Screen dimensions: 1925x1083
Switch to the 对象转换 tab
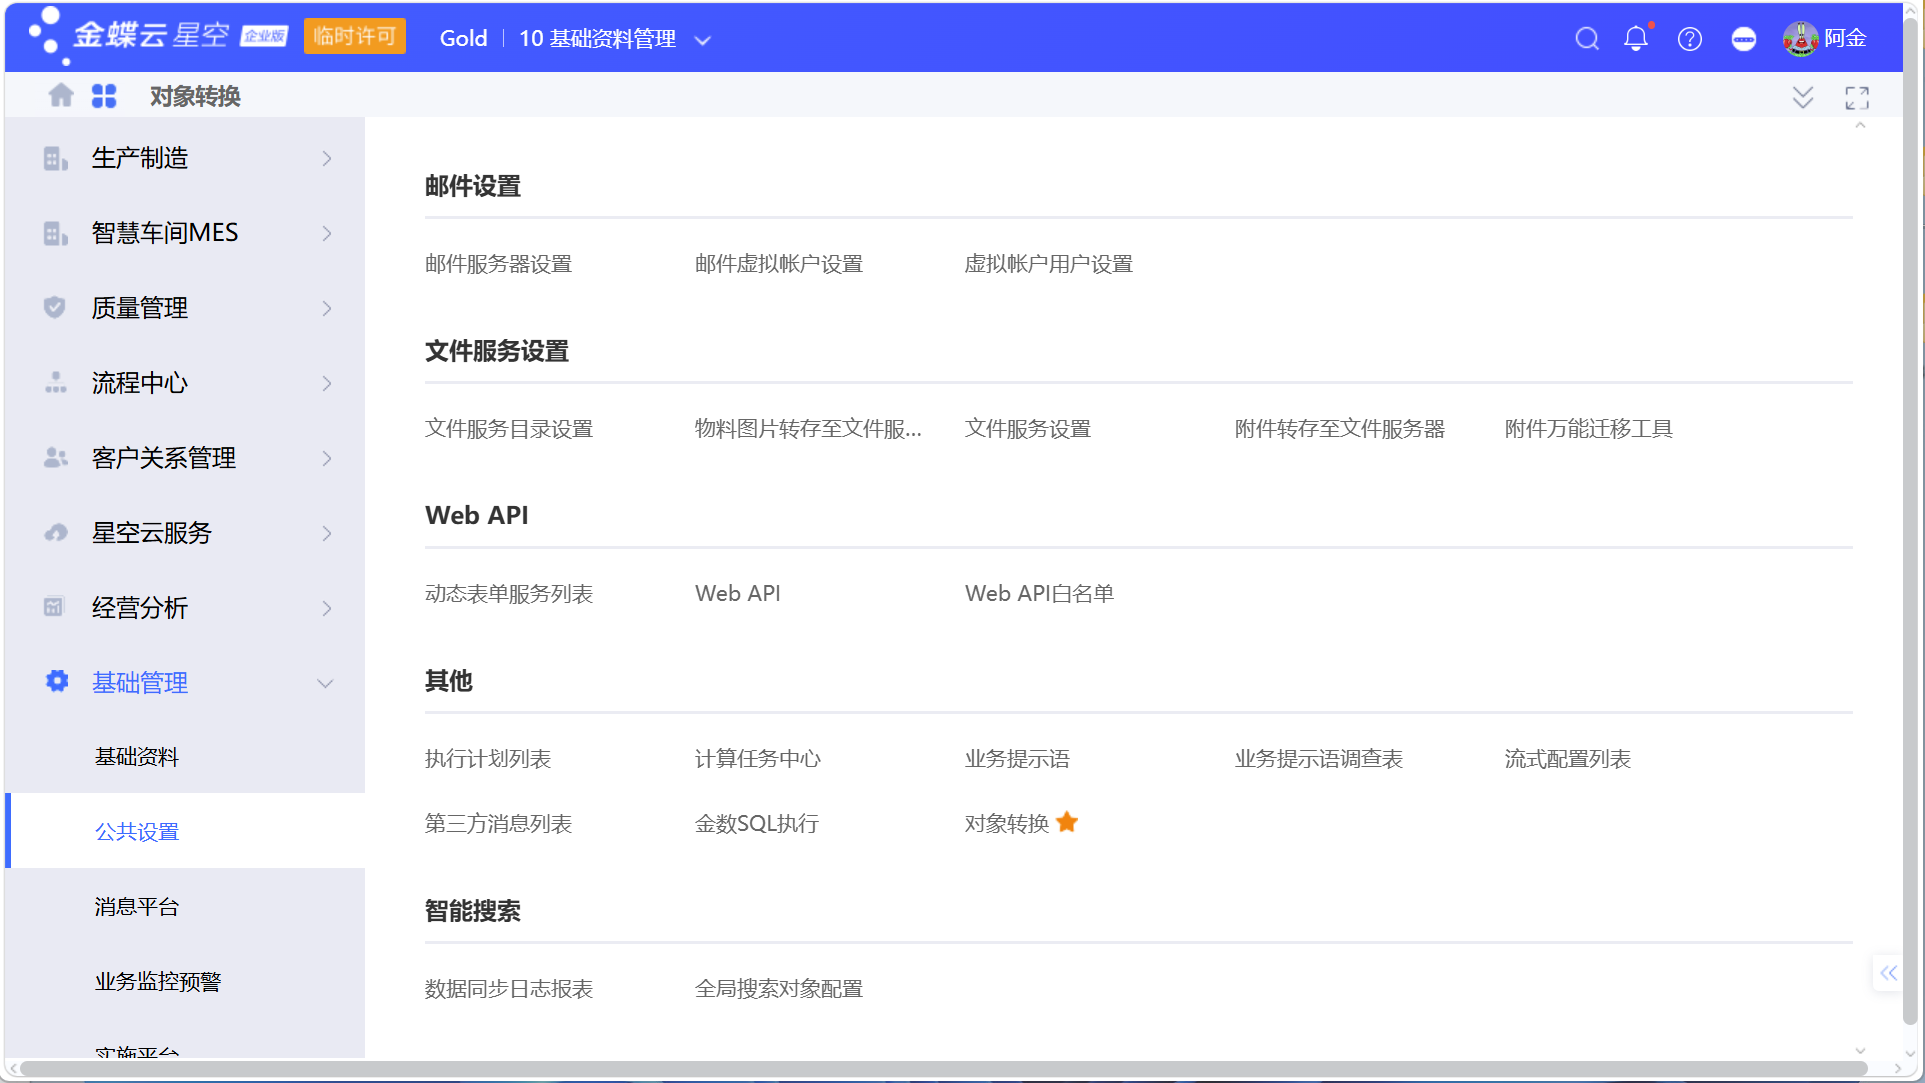[195, 96]
